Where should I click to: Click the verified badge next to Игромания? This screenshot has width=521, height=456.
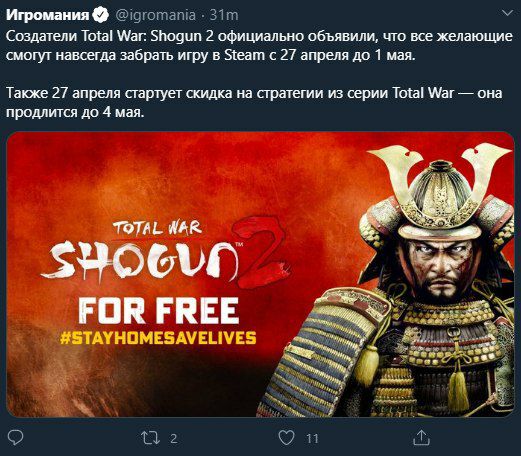tap(101, 15)
